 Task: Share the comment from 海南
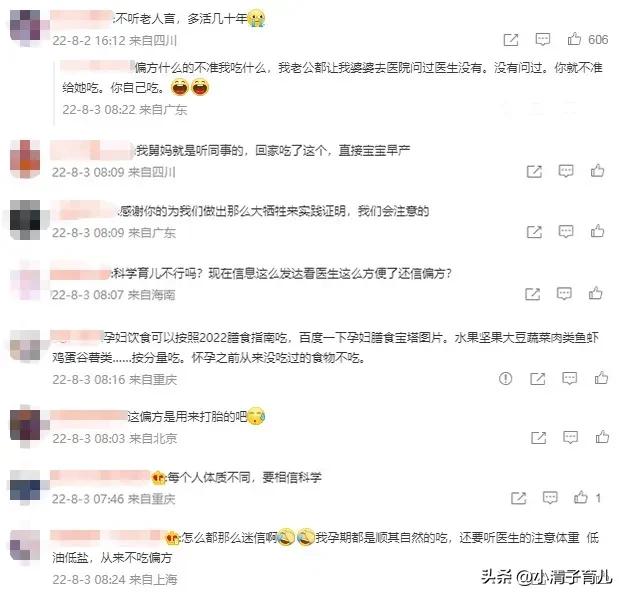pos(532,294)
